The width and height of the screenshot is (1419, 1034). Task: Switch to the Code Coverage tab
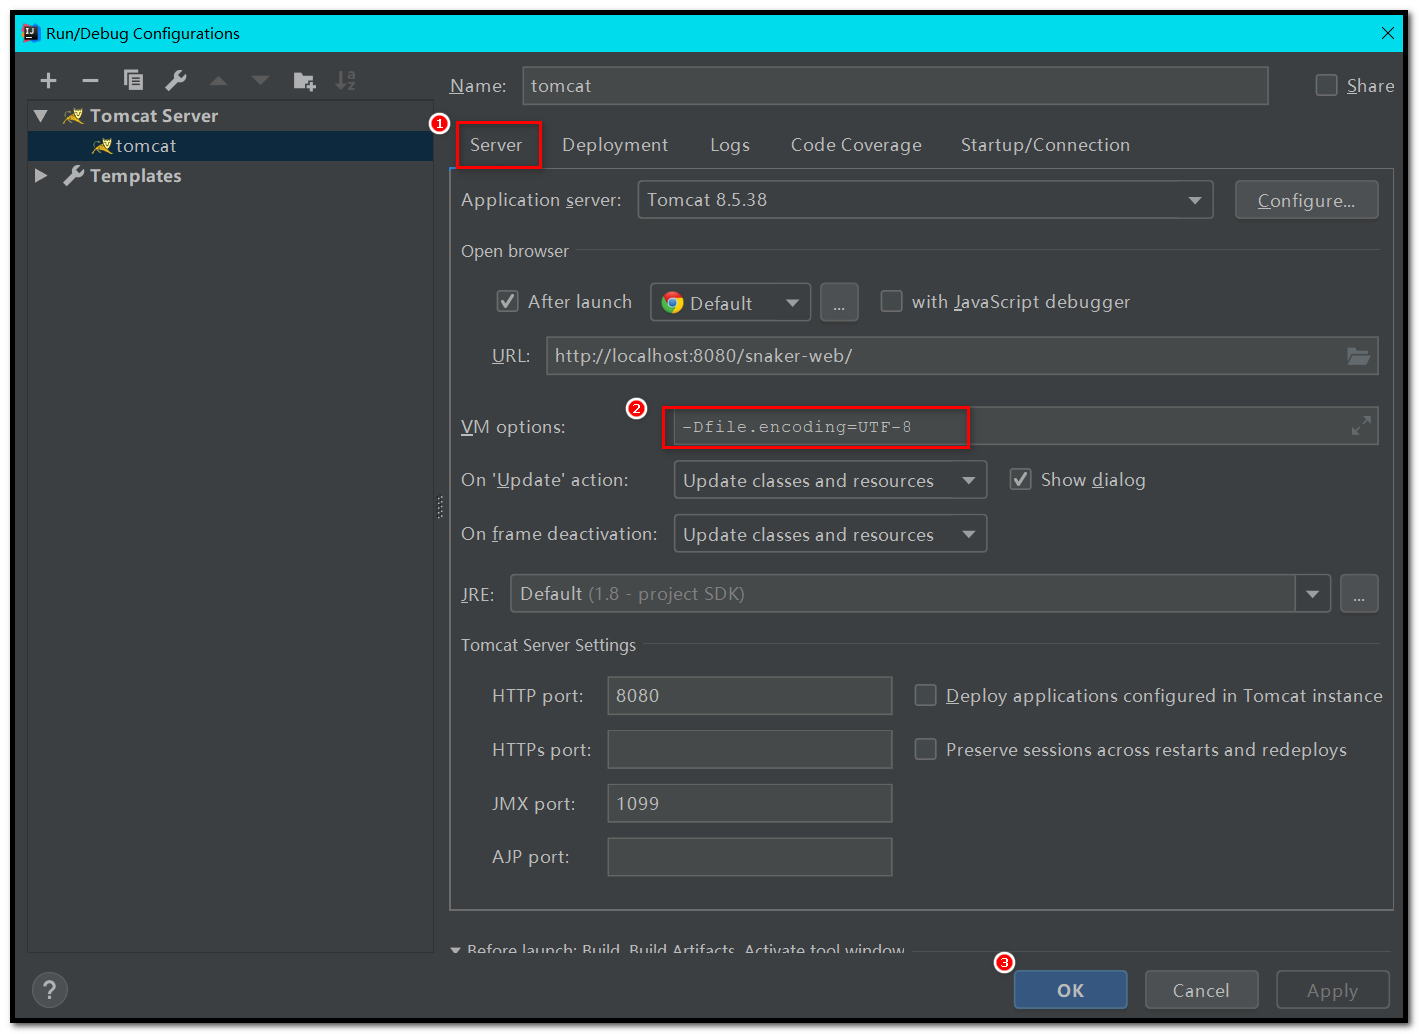pyautogui.click(x=856, y=145)
